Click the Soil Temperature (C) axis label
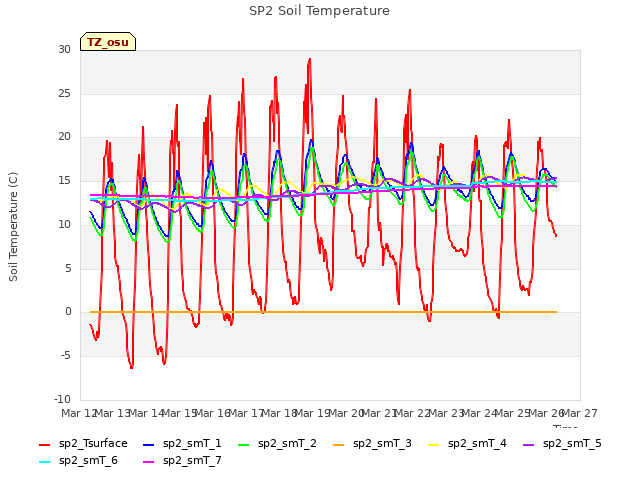The height and width of the screenshot is (480, 640). point(13,227)
